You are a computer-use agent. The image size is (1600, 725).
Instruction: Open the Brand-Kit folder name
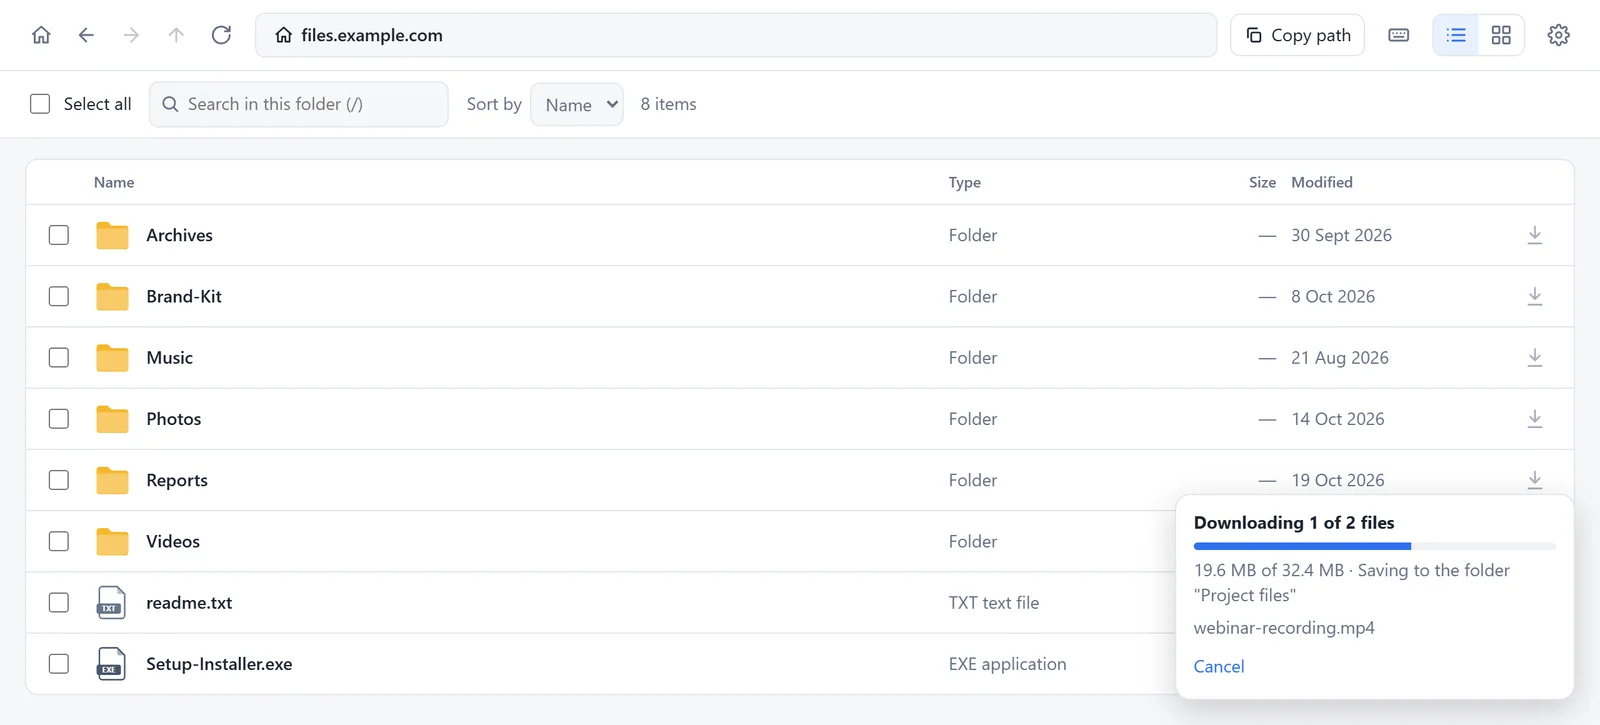tap(184, 296)
